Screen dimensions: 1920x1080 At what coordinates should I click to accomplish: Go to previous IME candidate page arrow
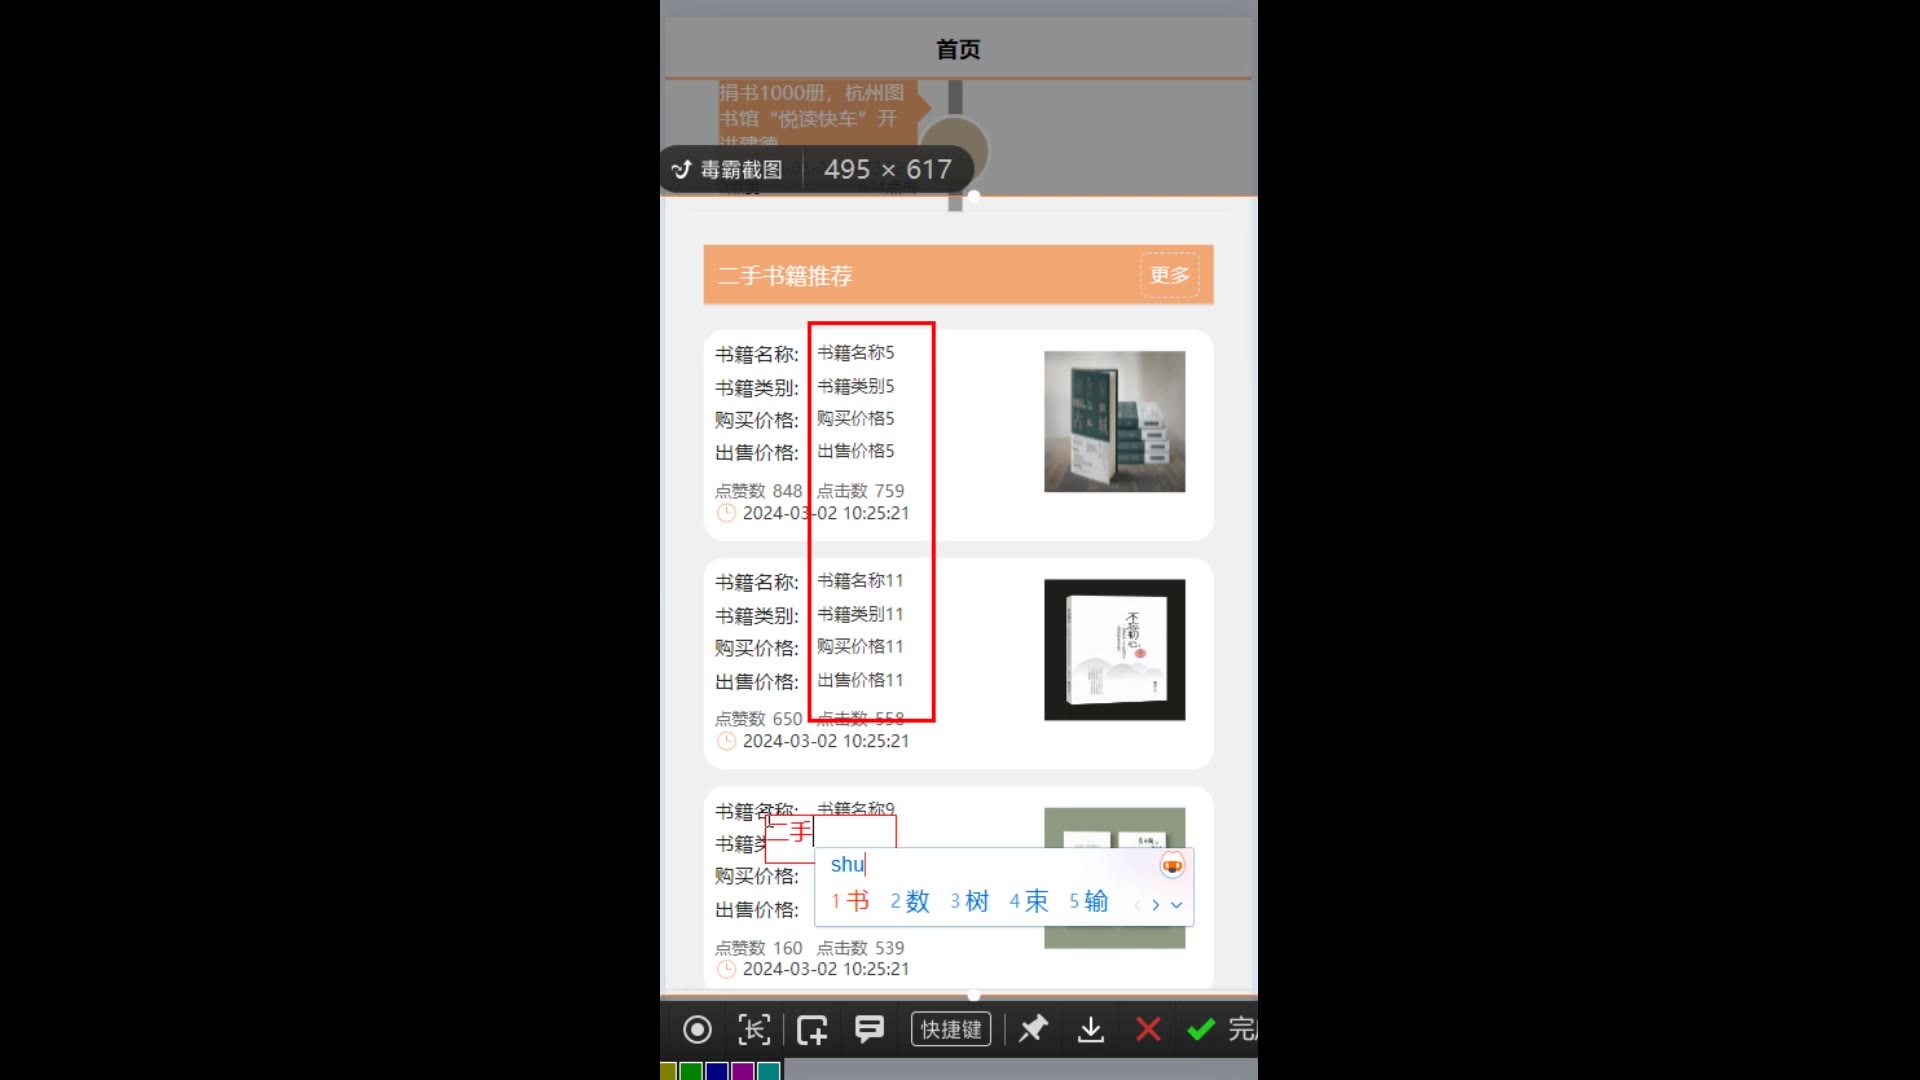click(x=1137, y=905)
